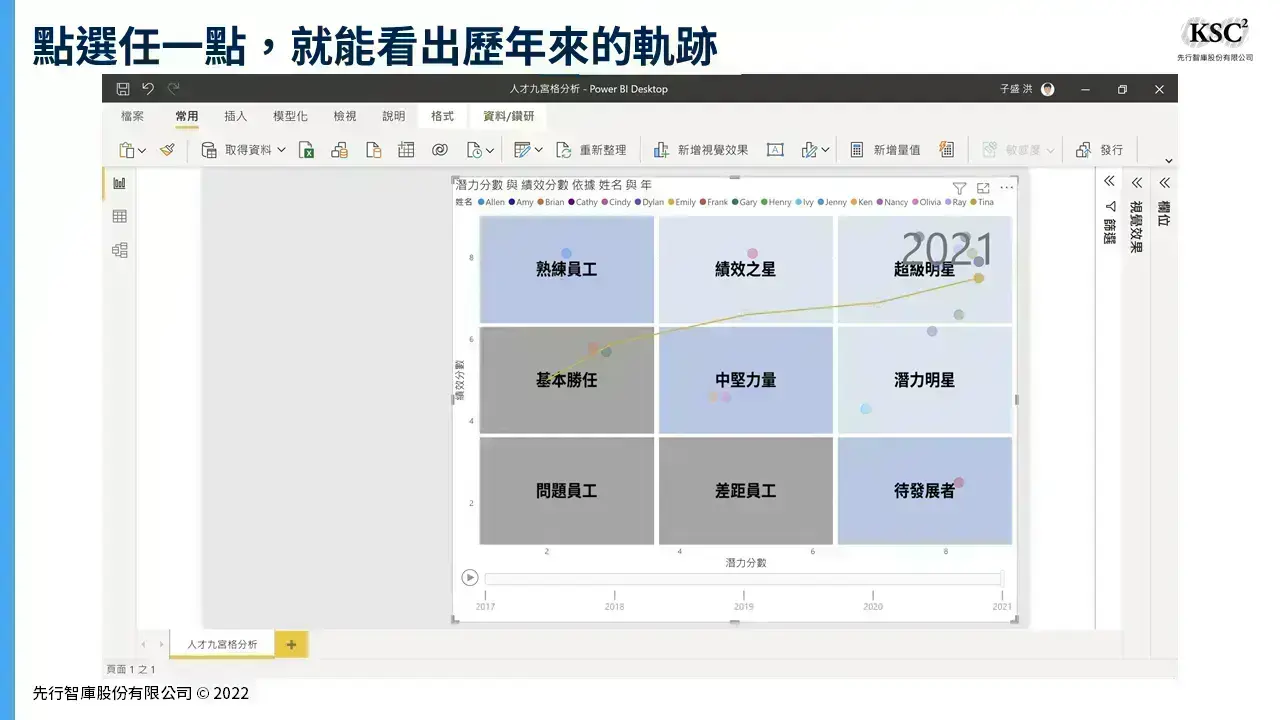Click the page navigation right arrow
The width and height of the screenshot is (1280, 720).
[161, 645]
